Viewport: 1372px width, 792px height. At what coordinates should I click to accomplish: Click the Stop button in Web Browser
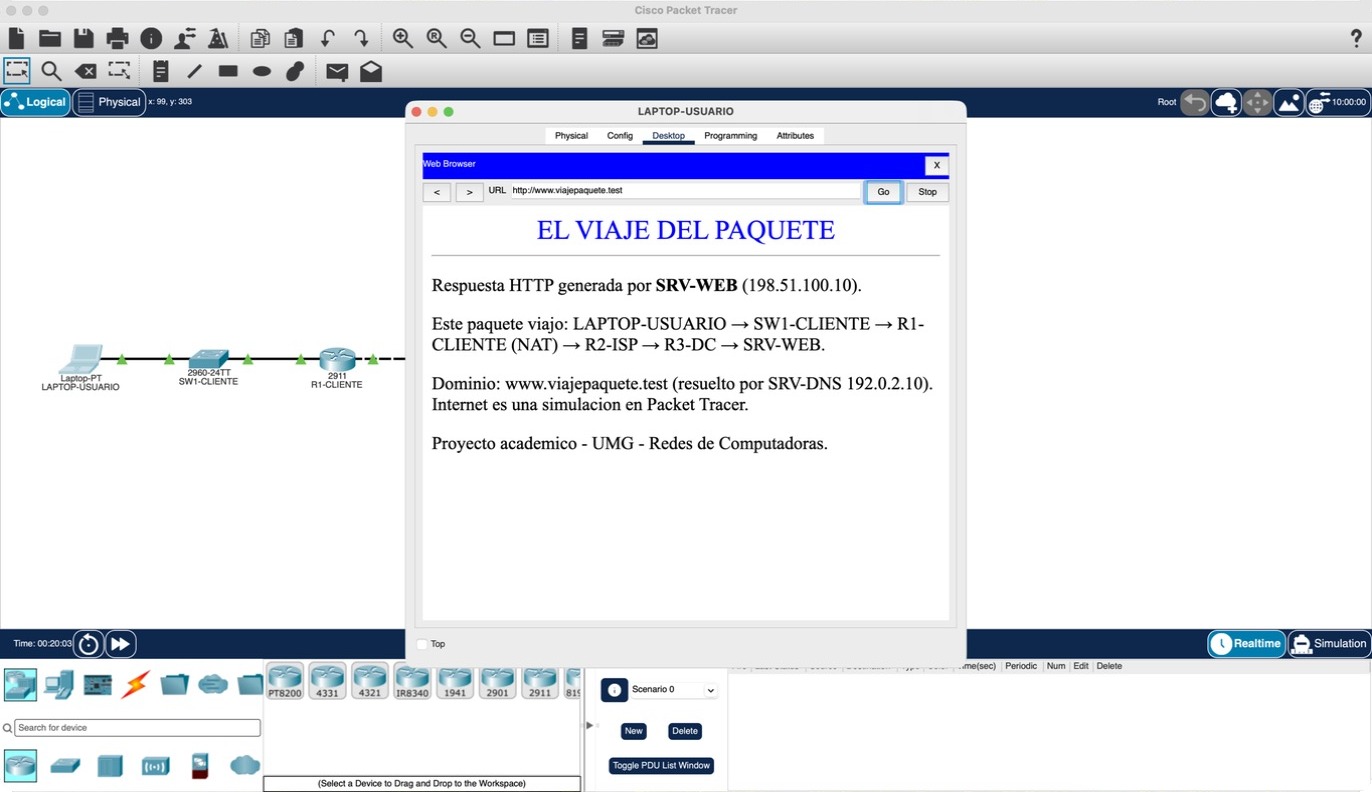(x=928, y=192)
